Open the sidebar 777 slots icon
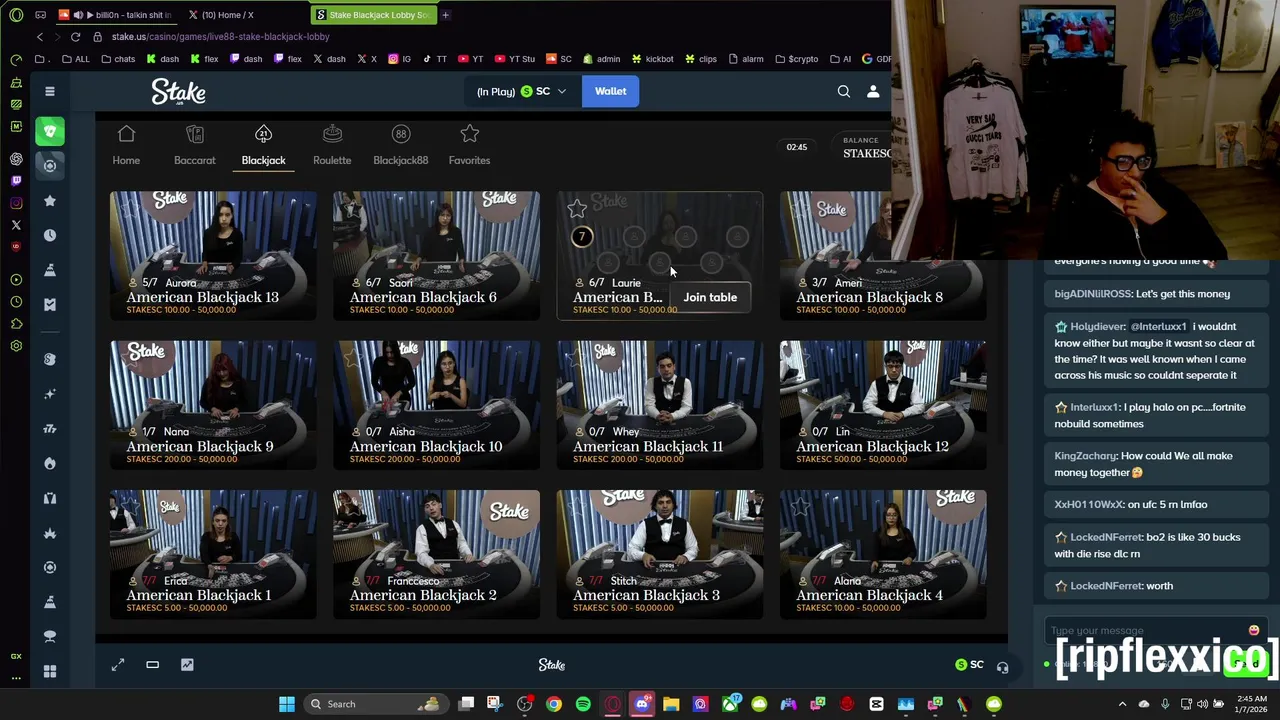This screenshot has height=720, width=1280. coord(50,428)
